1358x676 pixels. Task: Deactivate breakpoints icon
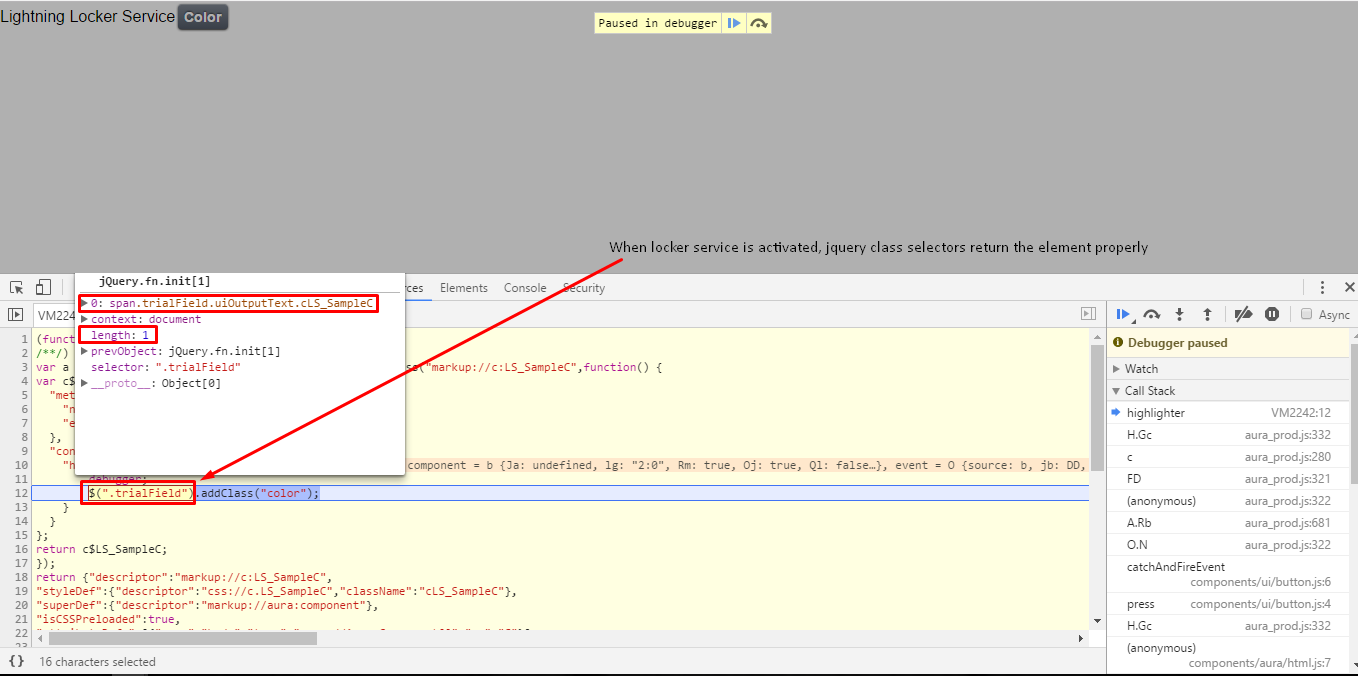1243,314
